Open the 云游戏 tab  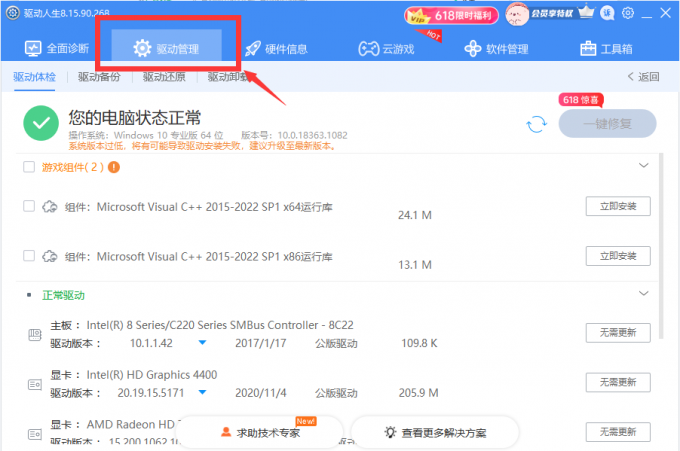coord(386,49)
